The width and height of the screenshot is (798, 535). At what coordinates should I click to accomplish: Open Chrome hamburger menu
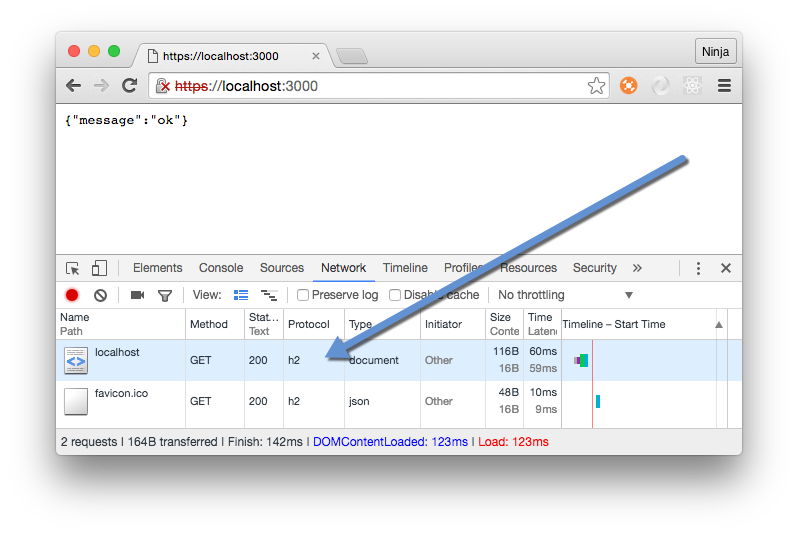(x=724, y=86)
